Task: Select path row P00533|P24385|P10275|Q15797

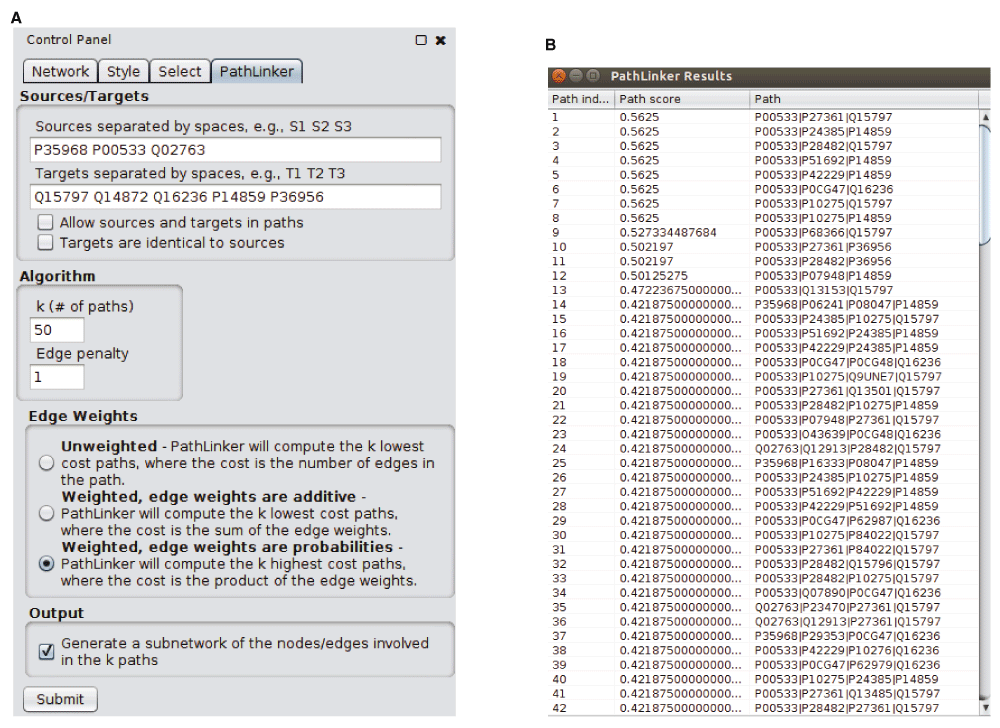Action: coord(763,319)
